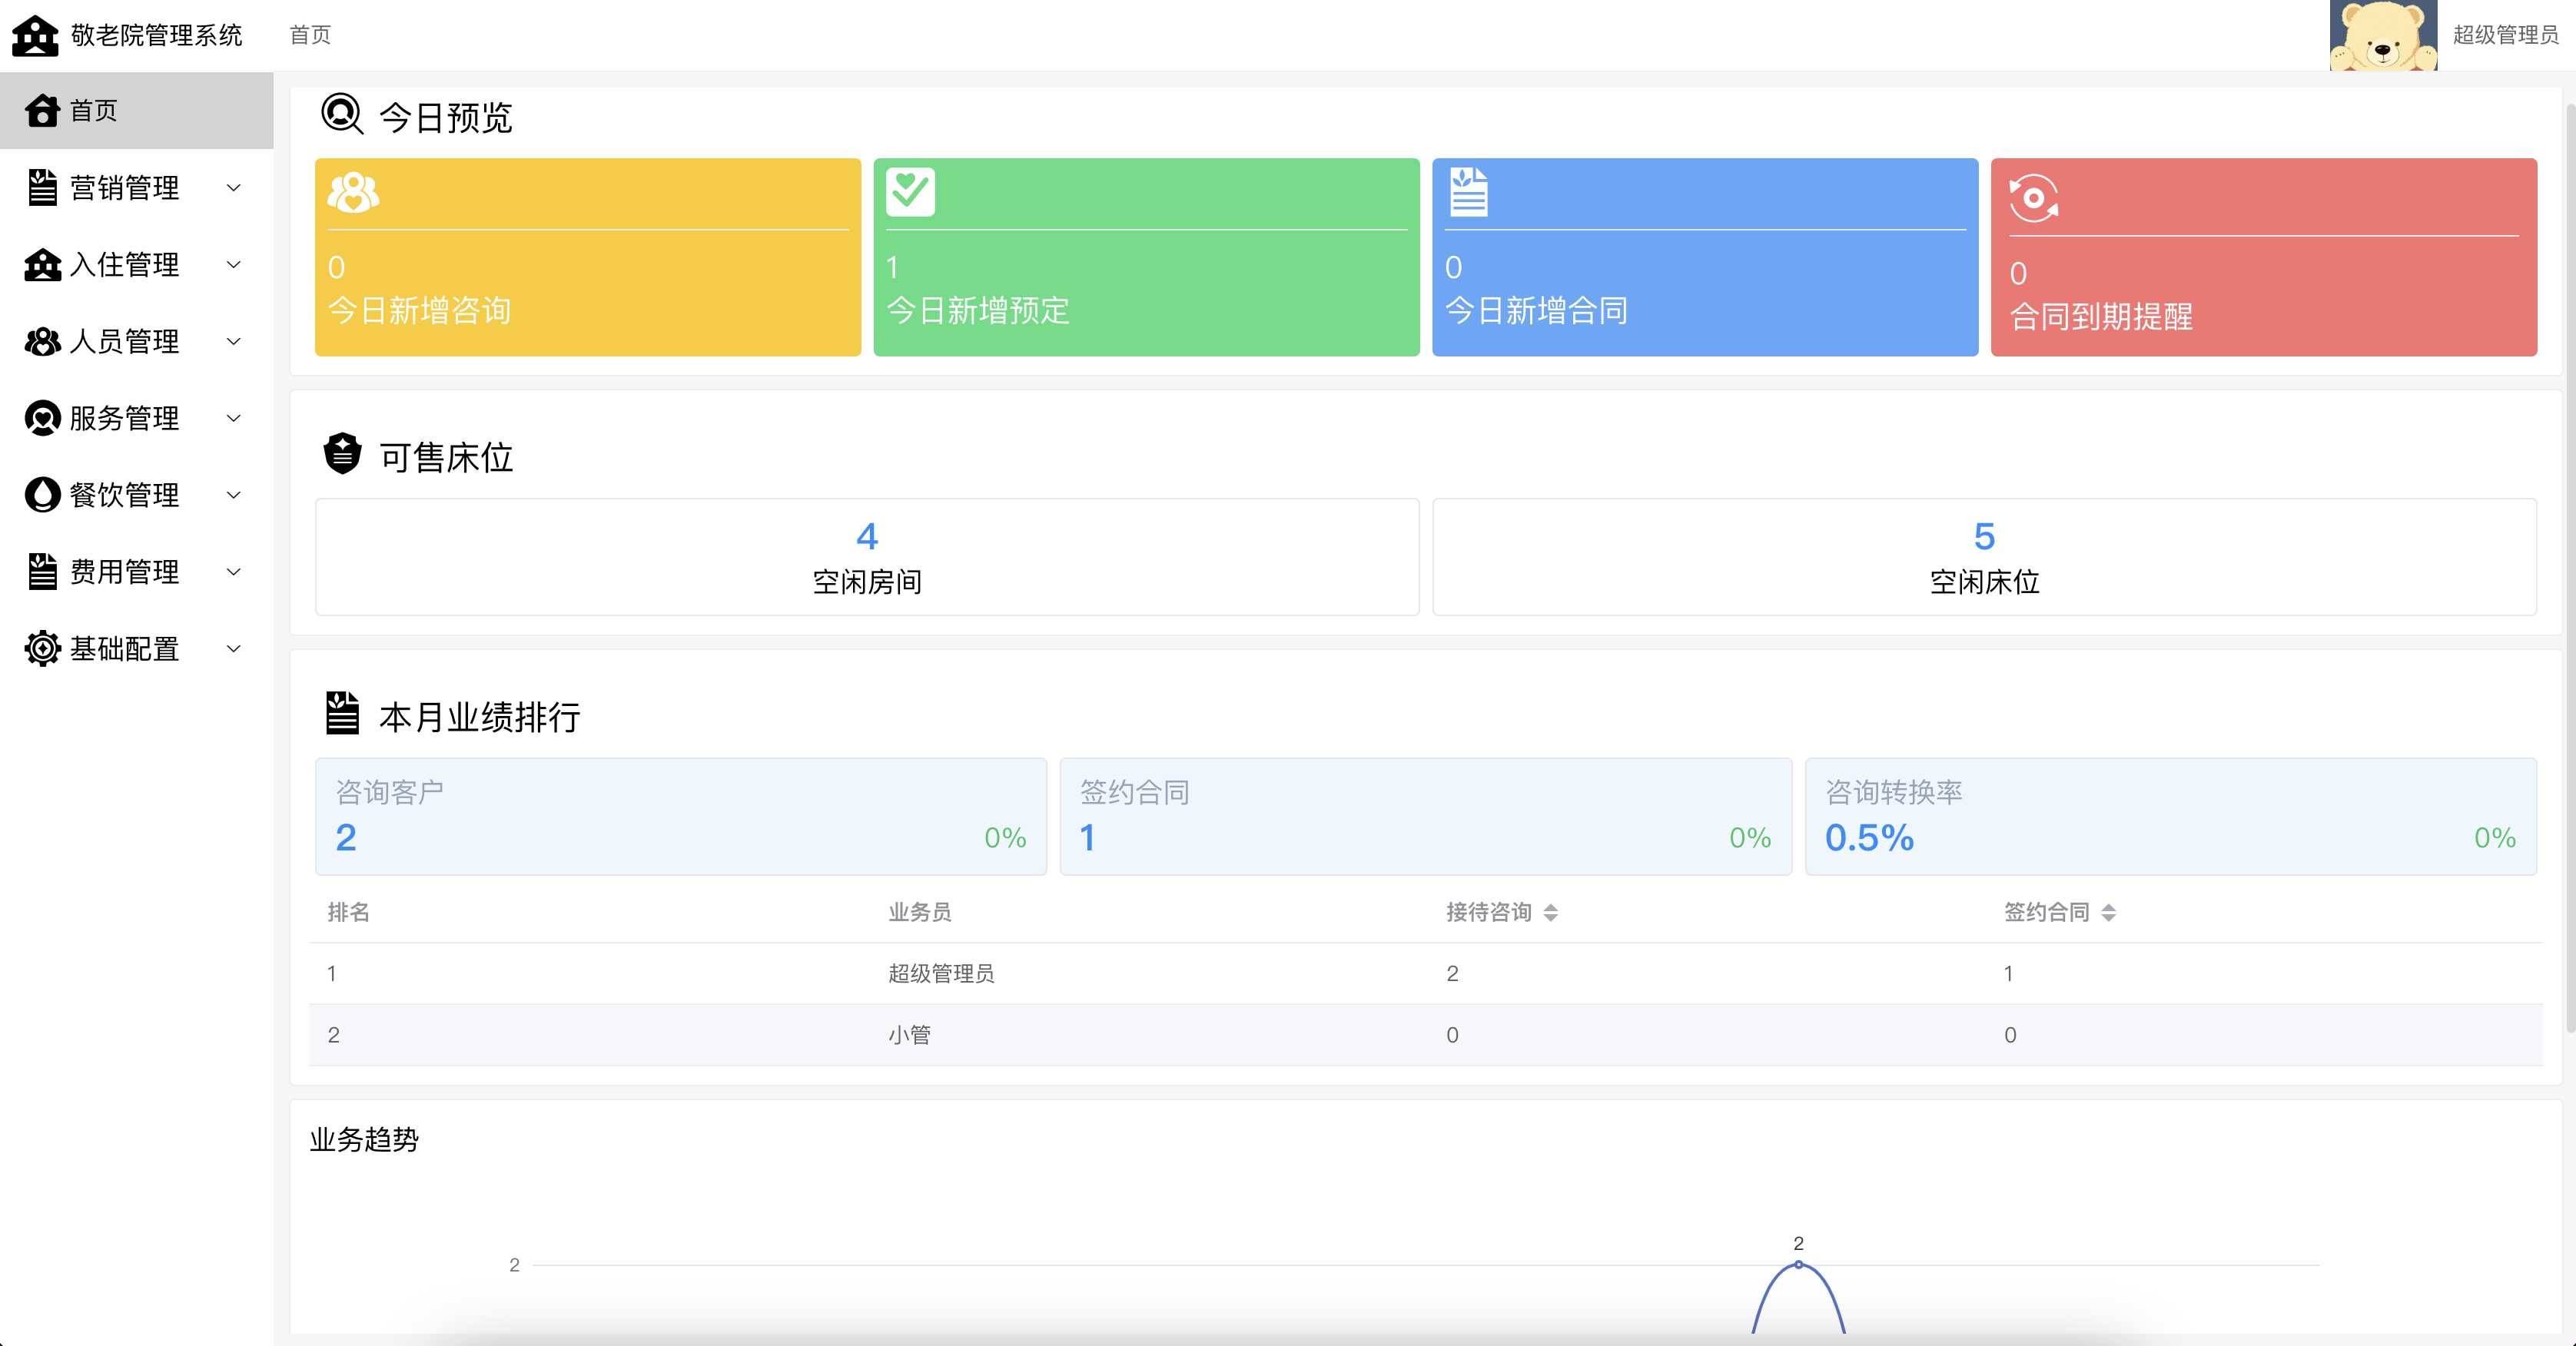Click the 合同到期提醒 refresh icon

(x=2033, y=197)
